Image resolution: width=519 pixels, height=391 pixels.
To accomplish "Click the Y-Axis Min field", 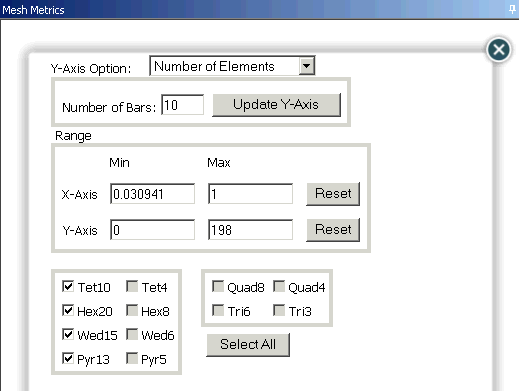I will [152, 230].
